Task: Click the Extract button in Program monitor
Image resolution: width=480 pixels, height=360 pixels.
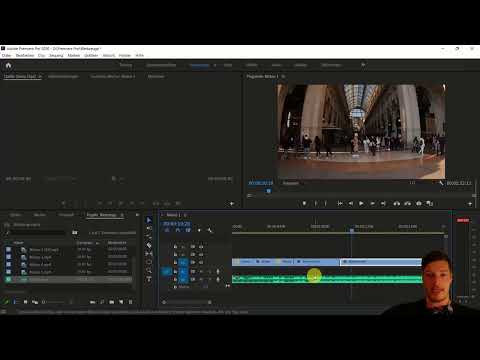Action: pyautogui.click(x=408, y=203)
